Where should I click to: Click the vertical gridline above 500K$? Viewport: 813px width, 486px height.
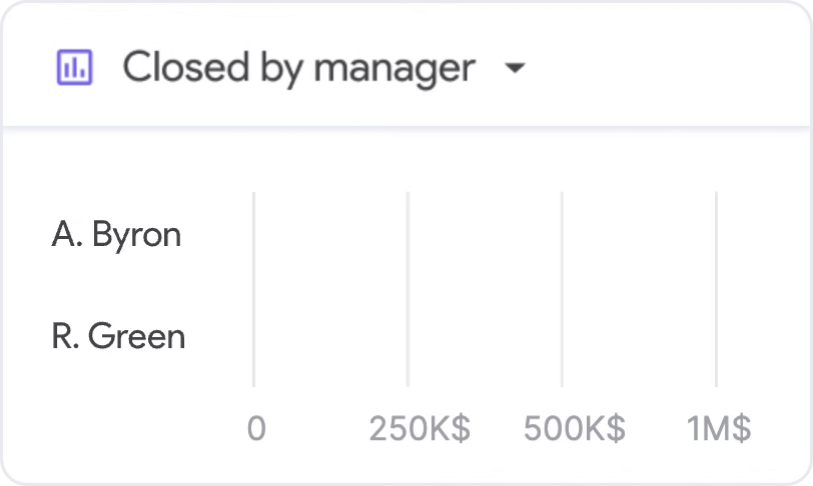click(x=562, y=289)
